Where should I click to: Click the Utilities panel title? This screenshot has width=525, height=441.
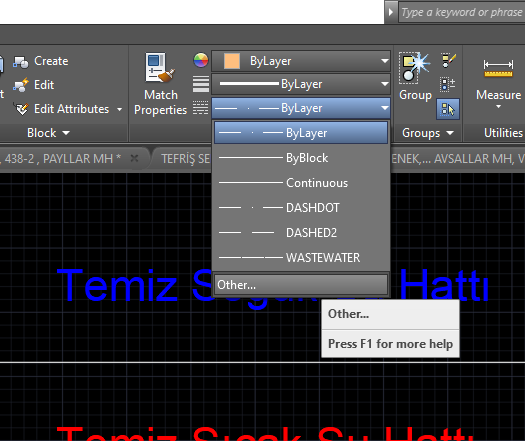[503, 133]
